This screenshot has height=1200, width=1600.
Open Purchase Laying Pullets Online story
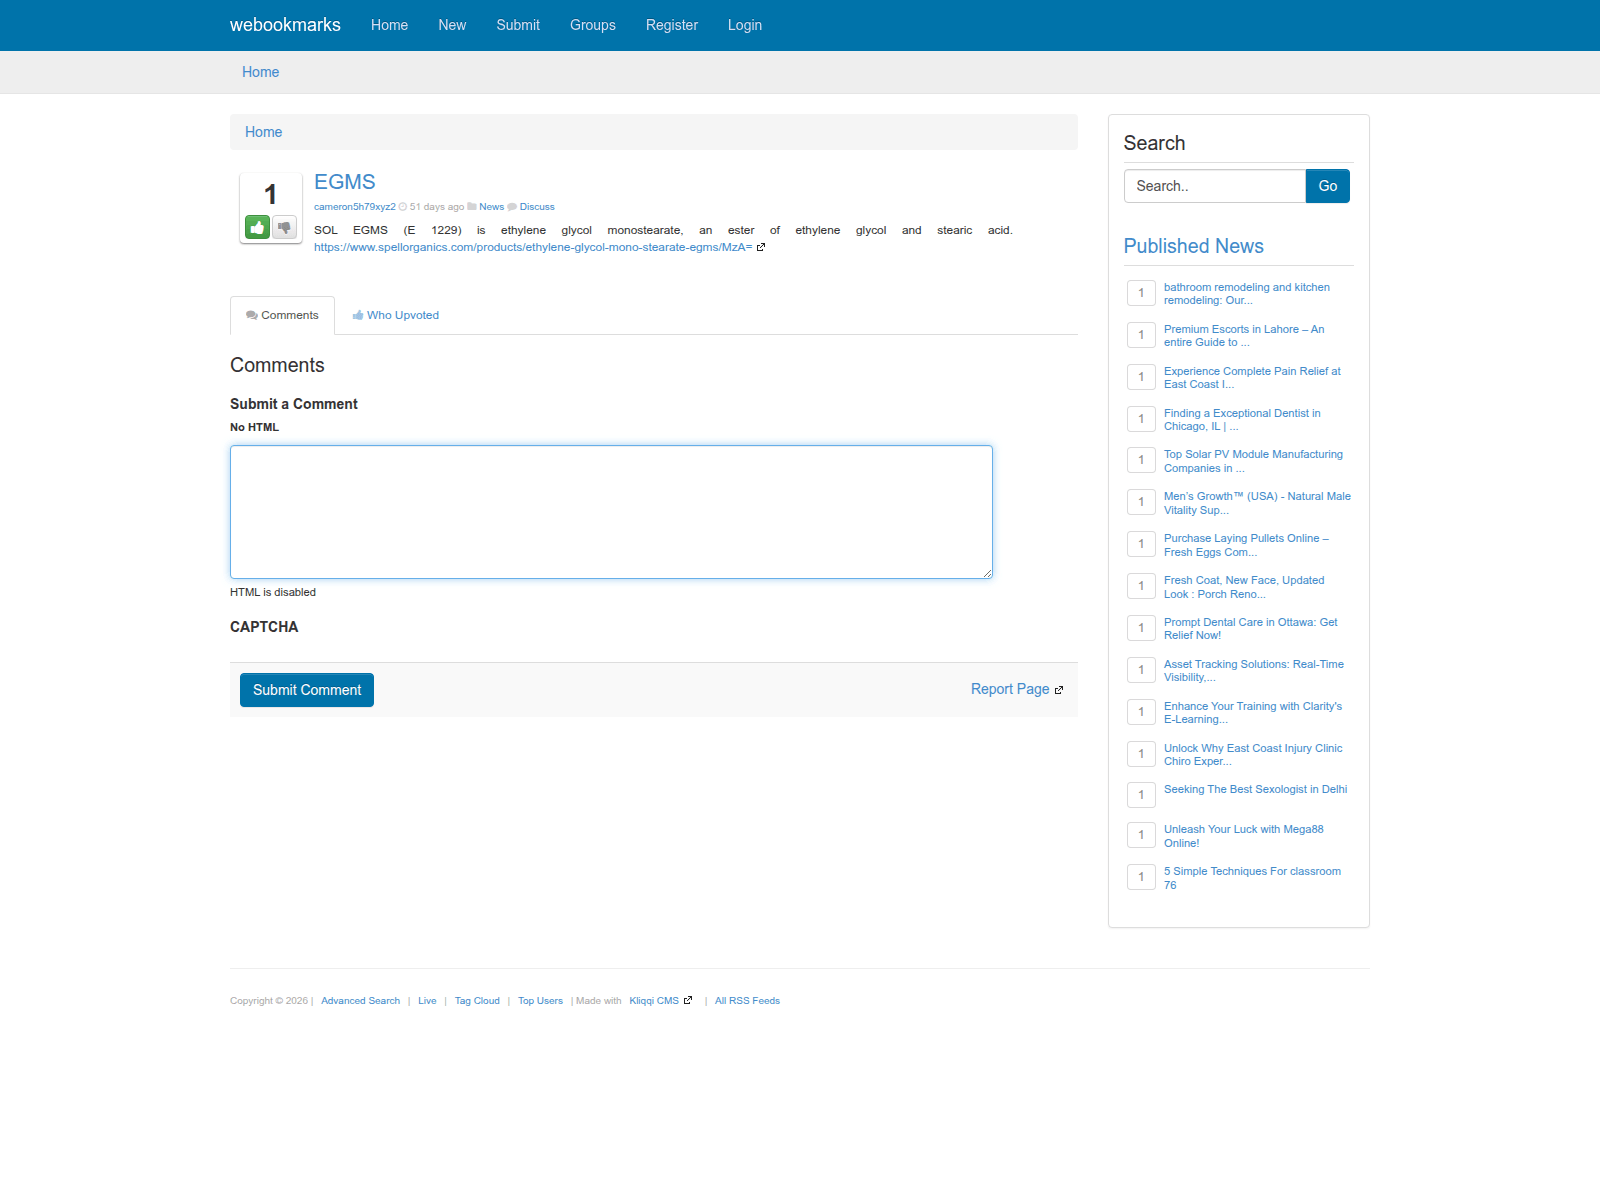coord(1246,545)
